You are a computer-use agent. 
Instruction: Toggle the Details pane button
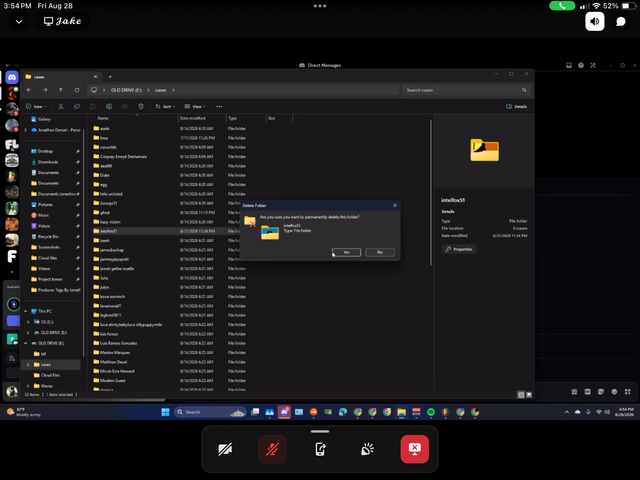[517, 107]
